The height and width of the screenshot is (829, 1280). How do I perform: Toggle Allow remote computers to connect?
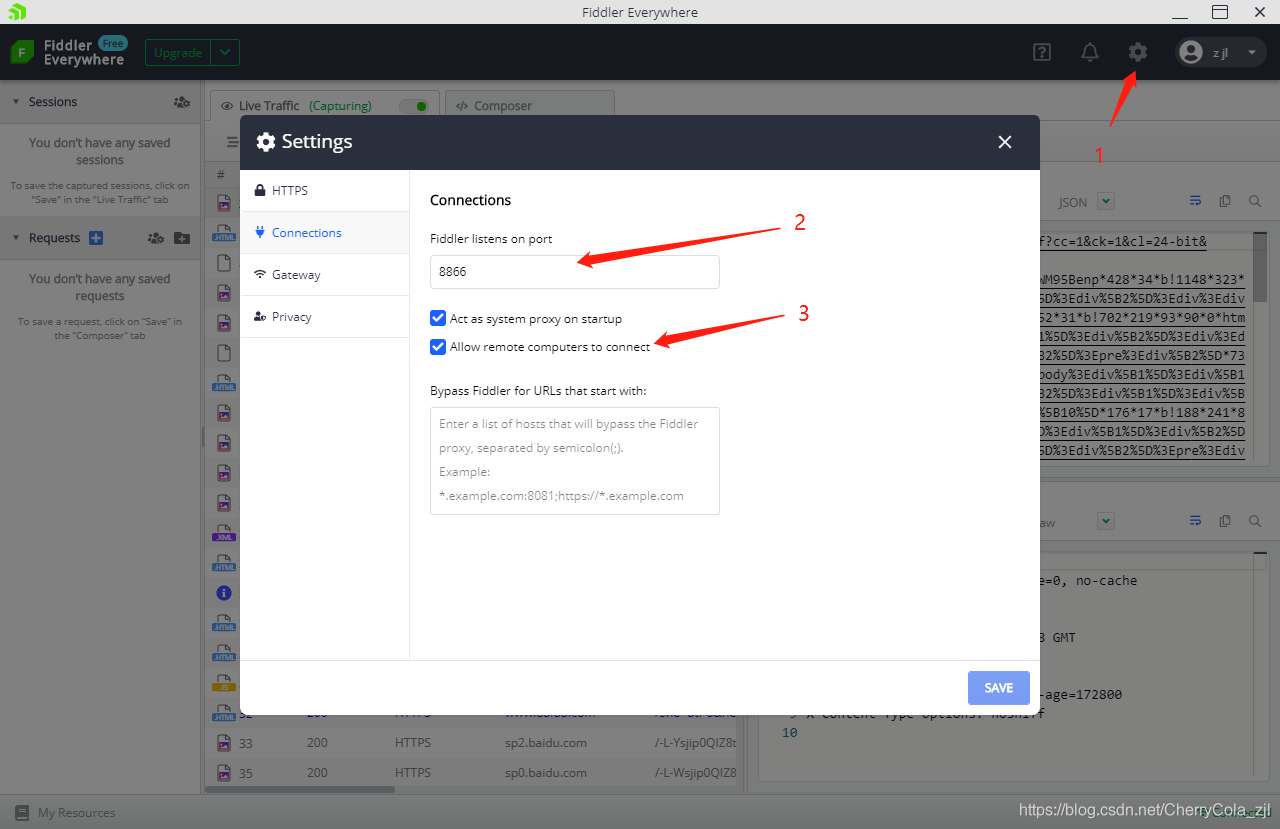pos(437,347)
